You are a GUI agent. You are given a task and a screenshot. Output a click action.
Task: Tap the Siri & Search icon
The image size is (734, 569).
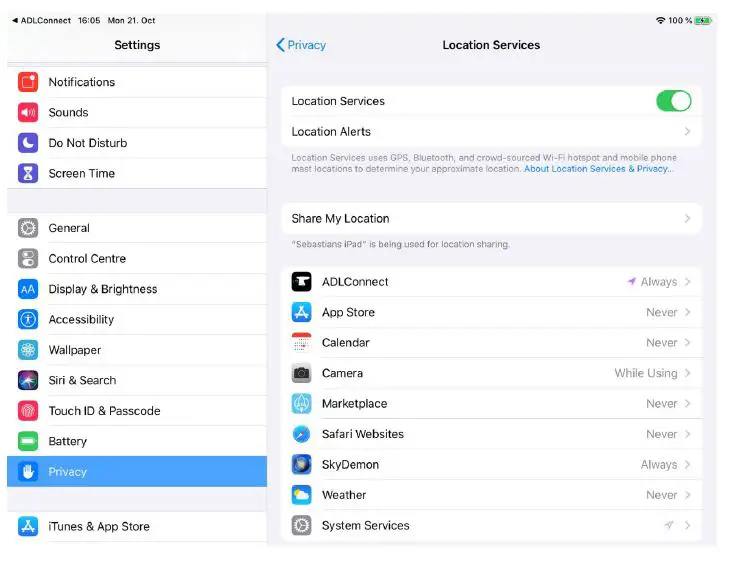[28, 381]
